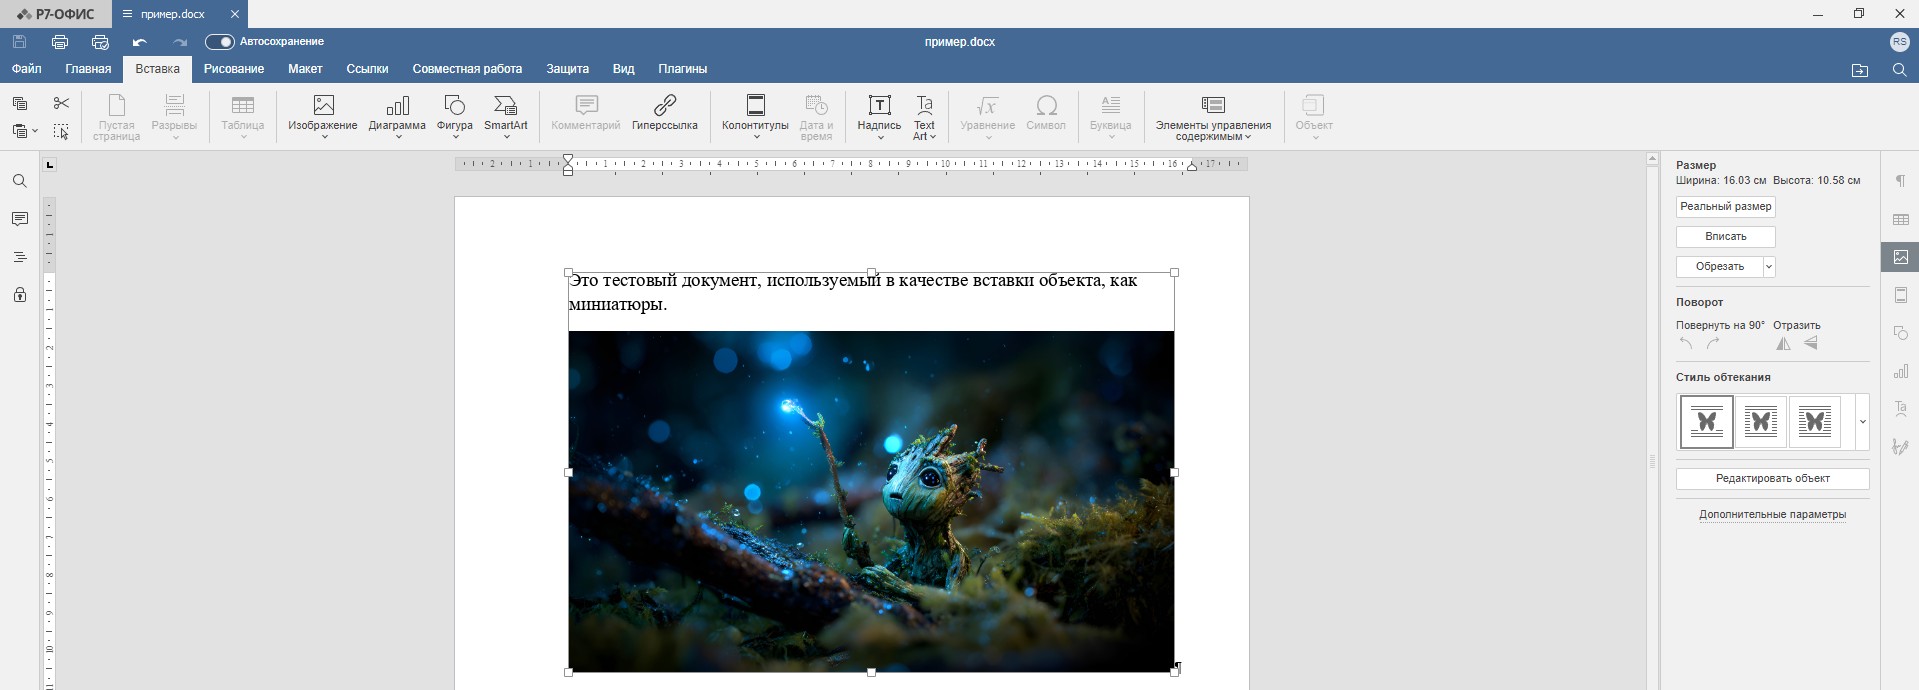Image resolution: width=1919 pixels, height=690 pixels.
Task: Open comments panel in left sidebar
Action: click(19, 219)
